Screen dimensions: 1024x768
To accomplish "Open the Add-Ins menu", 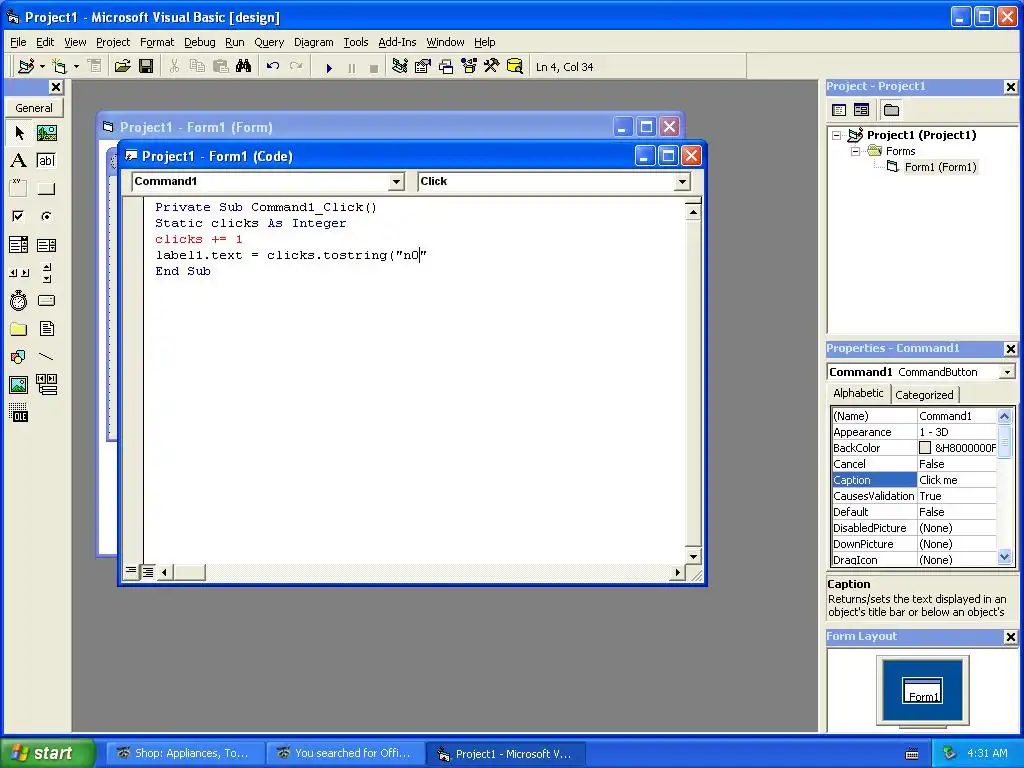I will tap(397, 42).
